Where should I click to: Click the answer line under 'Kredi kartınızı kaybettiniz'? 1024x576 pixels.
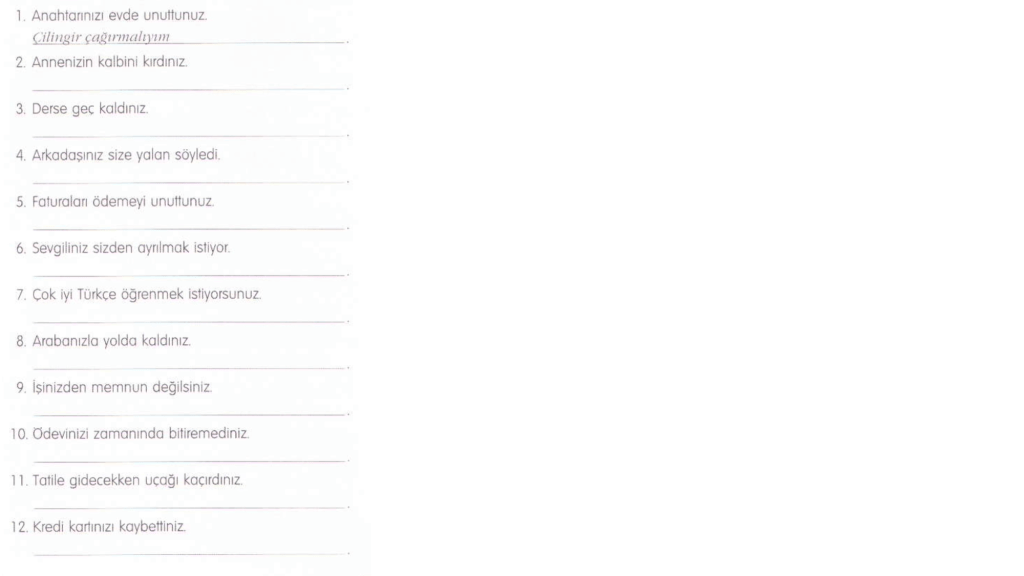tap(190, 550)
